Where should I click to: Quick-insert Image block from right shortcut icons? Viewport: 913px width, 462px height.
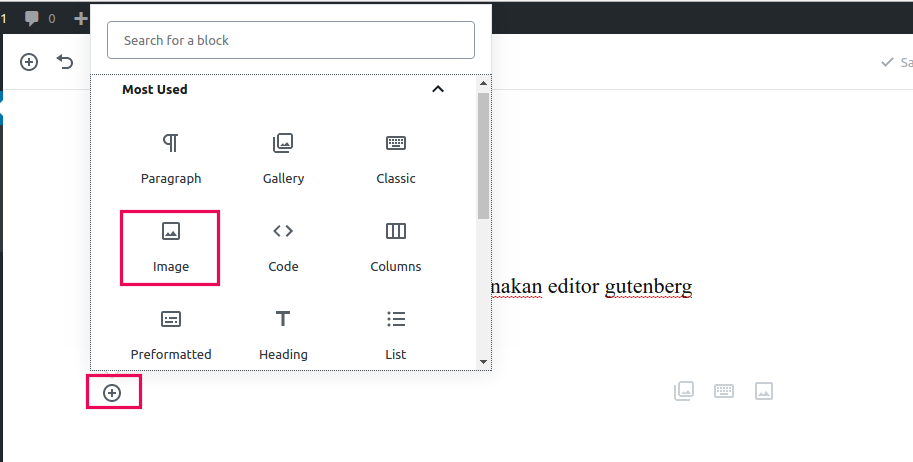(x=764, y=391)
